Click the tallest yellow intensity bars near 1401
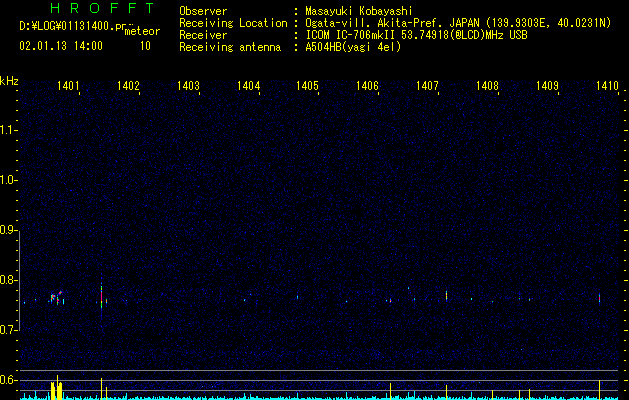Screen dimensions: 629x400 [56, 388]
